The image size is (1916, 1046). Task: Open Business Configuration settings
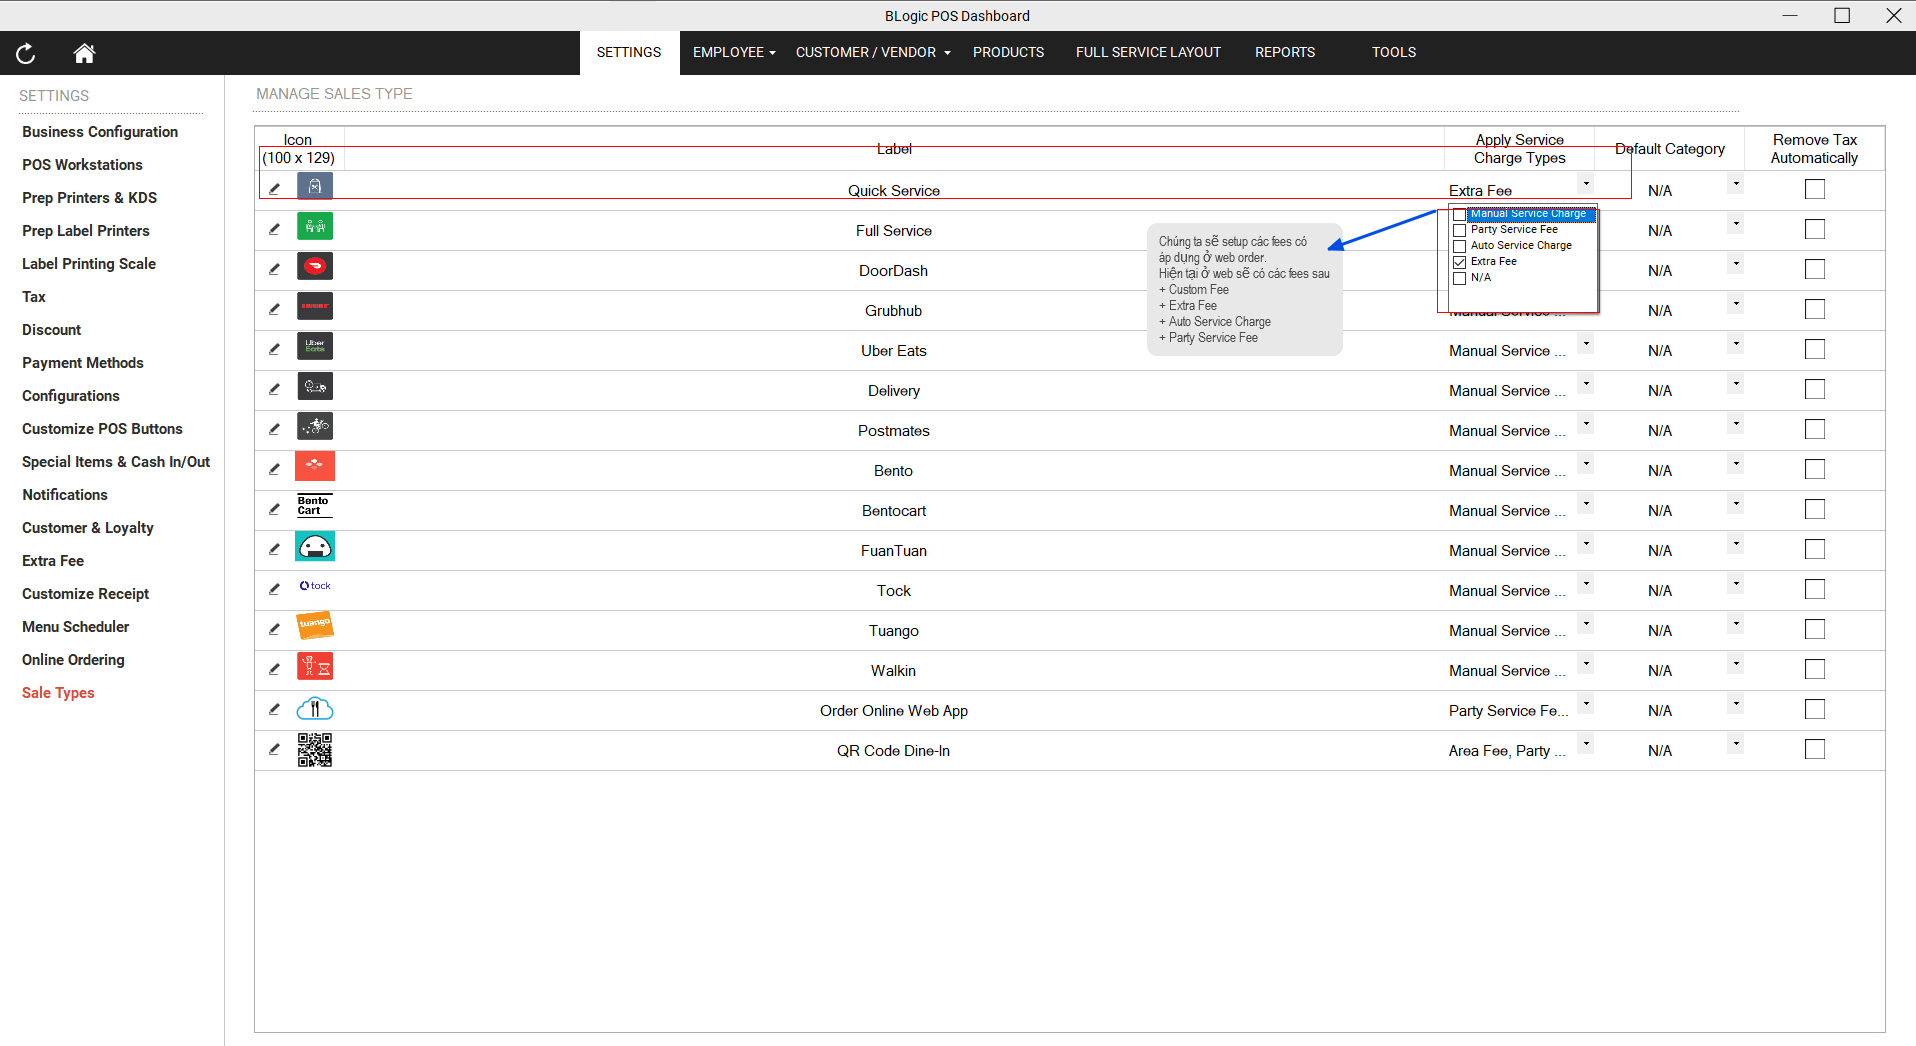(100, 132)
